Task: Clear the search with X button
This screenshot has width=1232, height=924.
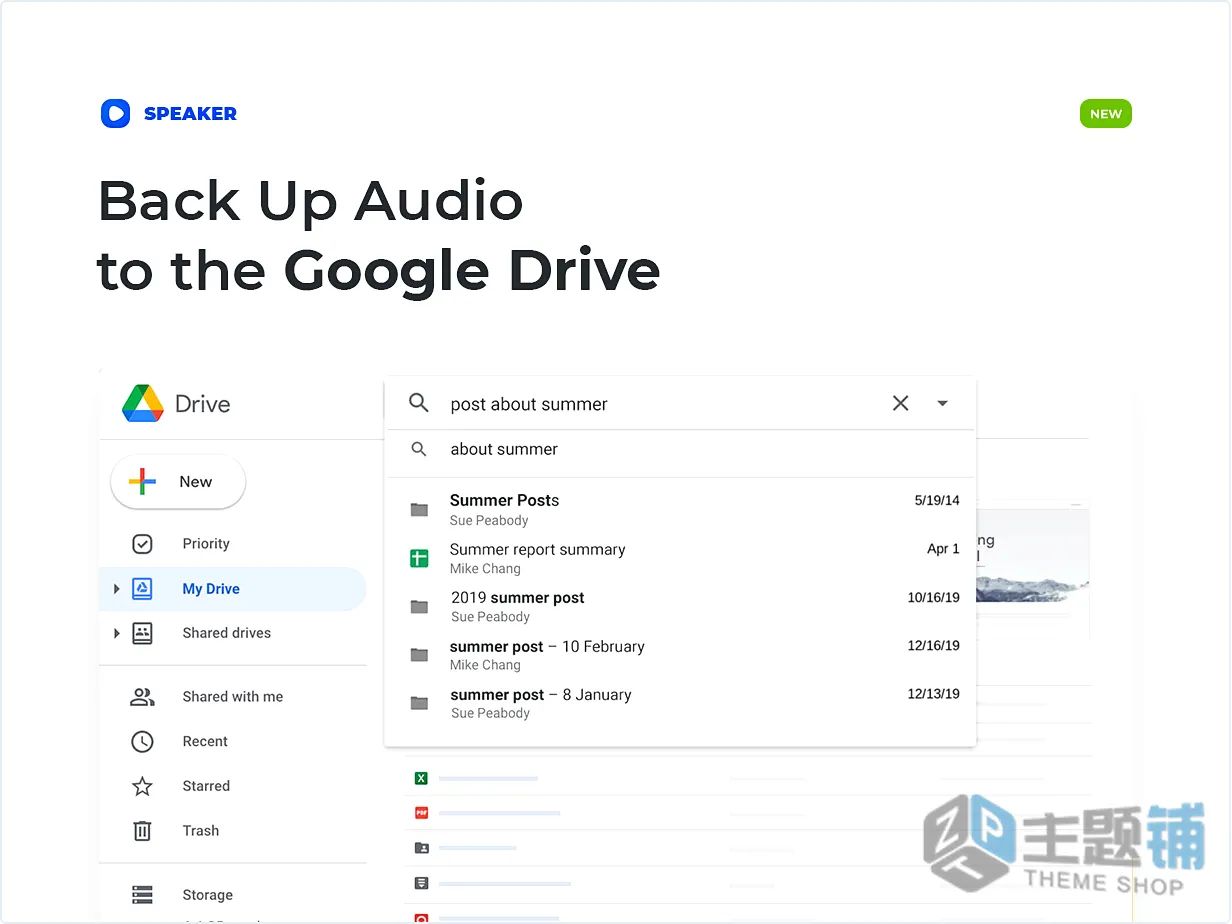Action: pyautogui.click(x=901, y=403)
